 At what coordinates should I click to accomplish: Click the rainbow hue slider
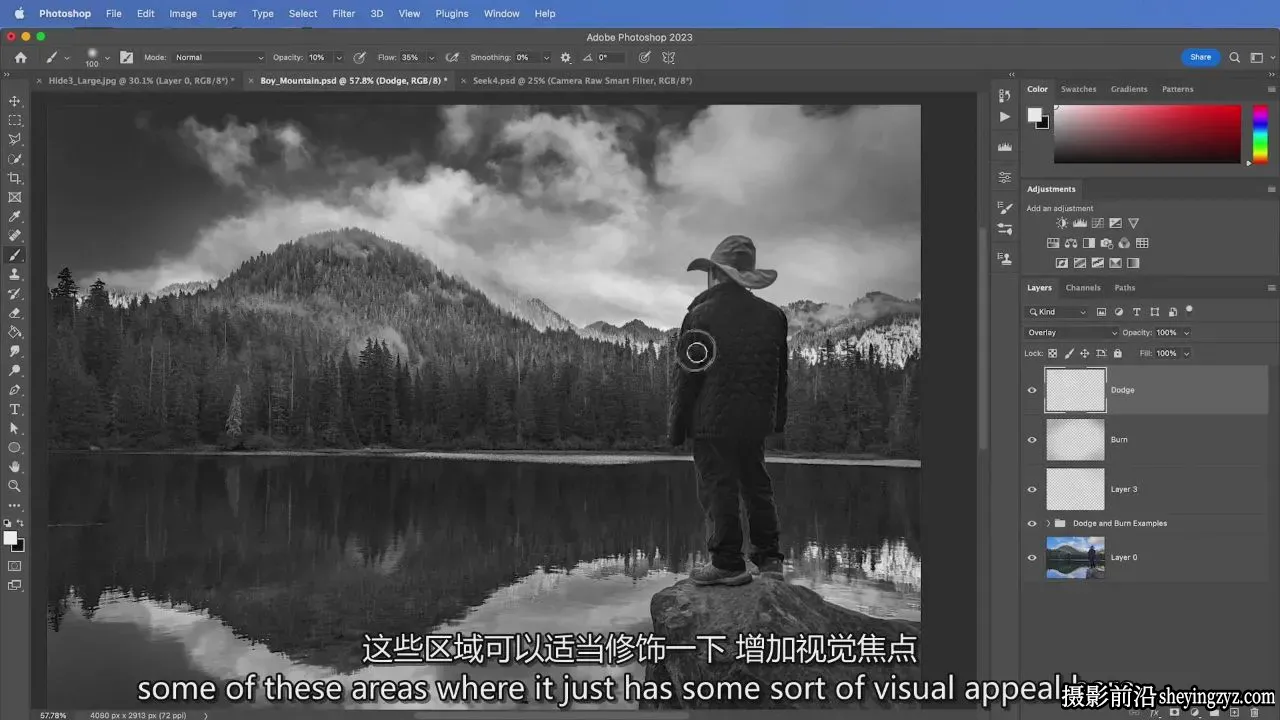click(1260, 134)
